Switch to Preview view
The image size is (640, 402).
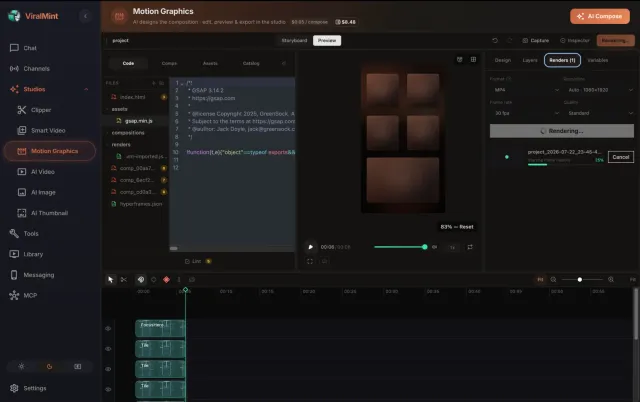327,40
